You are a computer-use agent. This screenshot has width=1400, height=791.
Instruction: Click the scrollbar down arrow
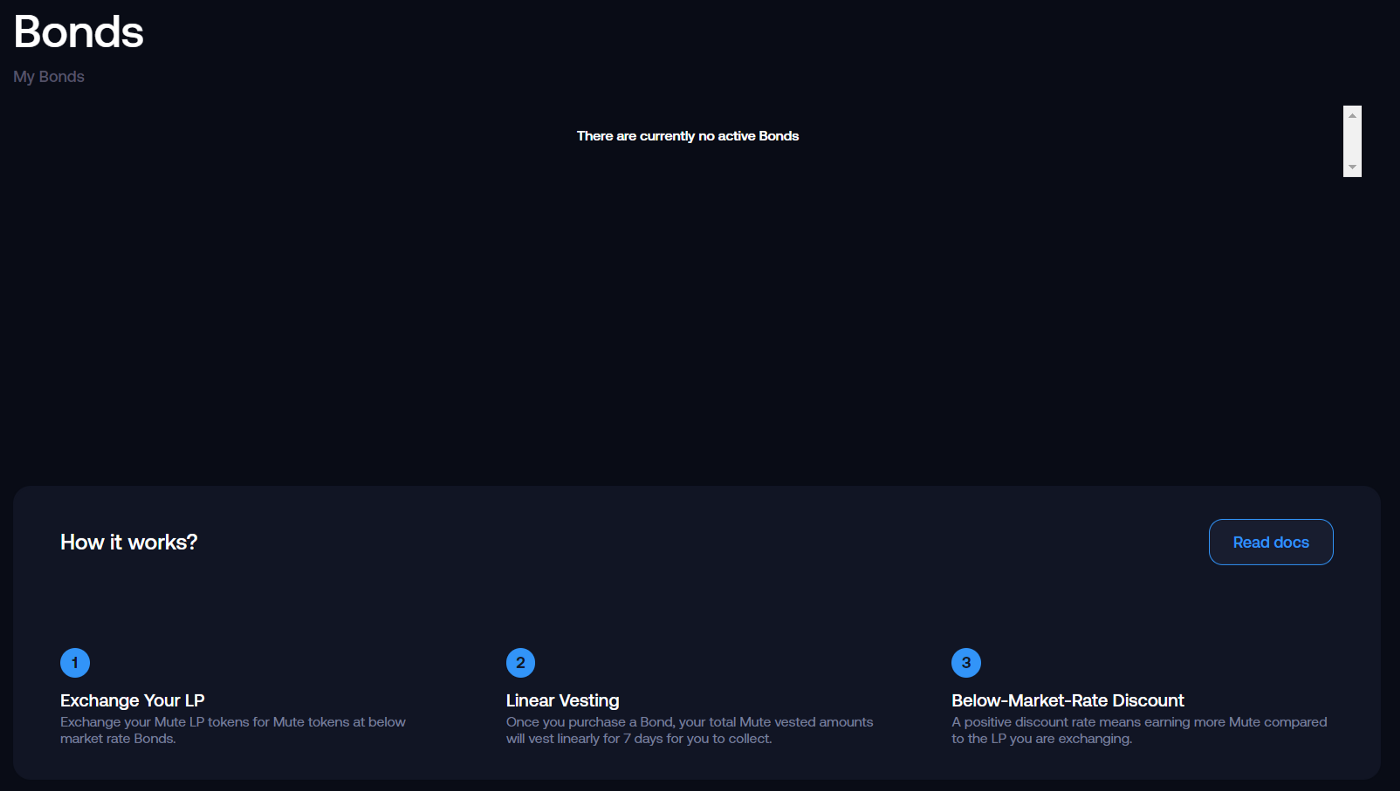(x=1352, y=167)
